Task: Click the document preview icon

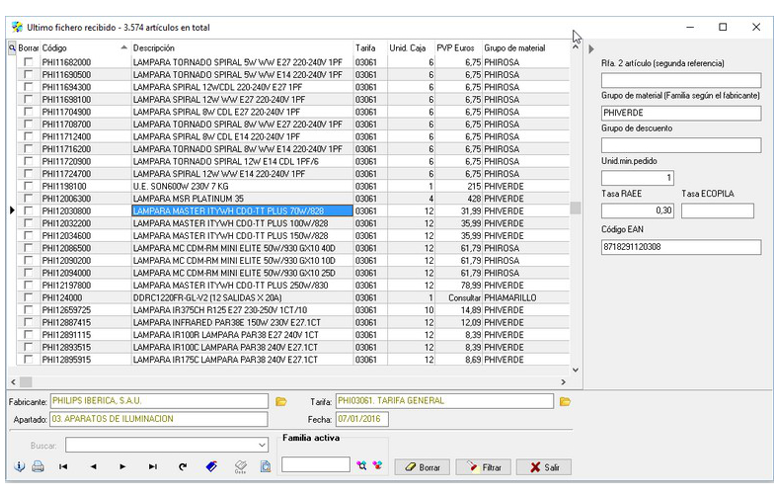Action: (266, 467)
